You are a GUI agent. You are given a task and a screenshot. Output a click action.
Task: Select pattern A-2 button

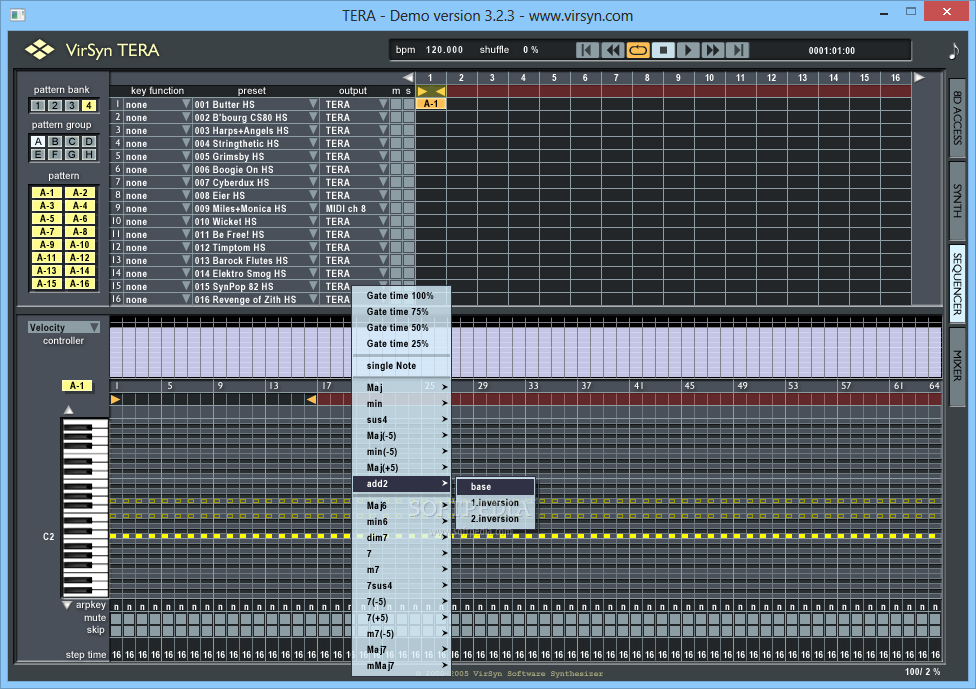tap(80, 192)
